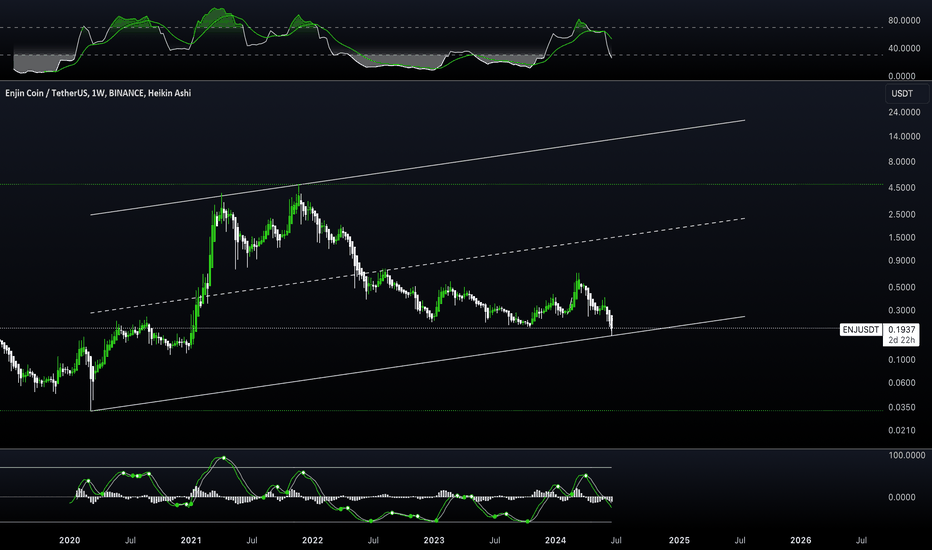Click the 100.0000 bottom oscillator axis label
The height and width of the screenshot is (550, 932).
pos(906,455)
